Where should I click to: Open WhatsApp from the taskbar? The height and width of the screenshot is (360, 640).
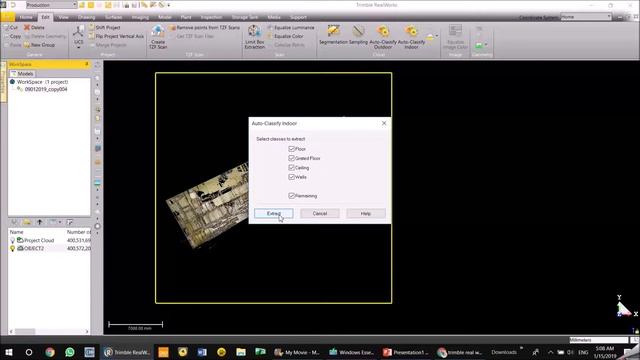pos(70,352)
